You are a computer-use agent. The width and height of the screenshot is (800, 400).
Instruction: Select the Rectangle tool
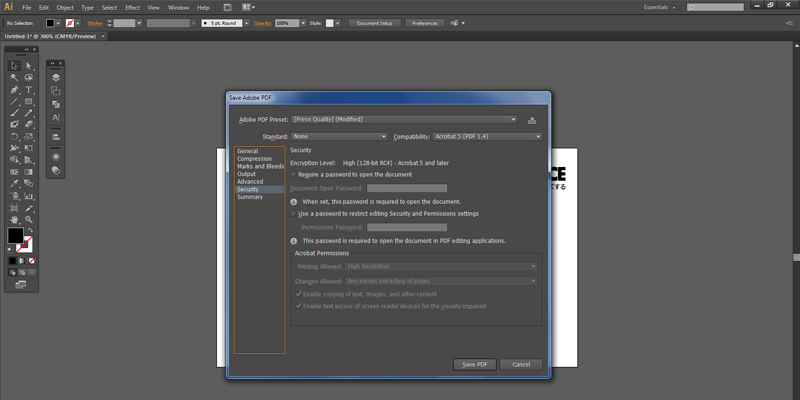point(29,101)
